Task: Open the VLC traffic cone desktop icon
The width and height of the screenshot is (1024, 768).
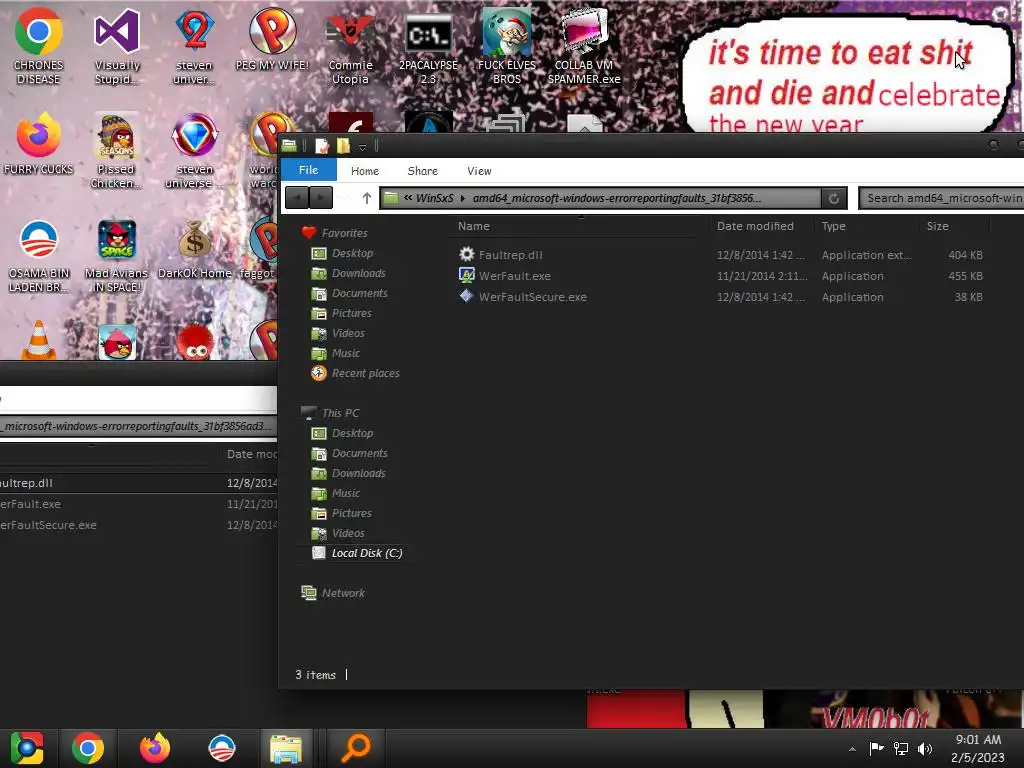Action: [x=38, y=340]
